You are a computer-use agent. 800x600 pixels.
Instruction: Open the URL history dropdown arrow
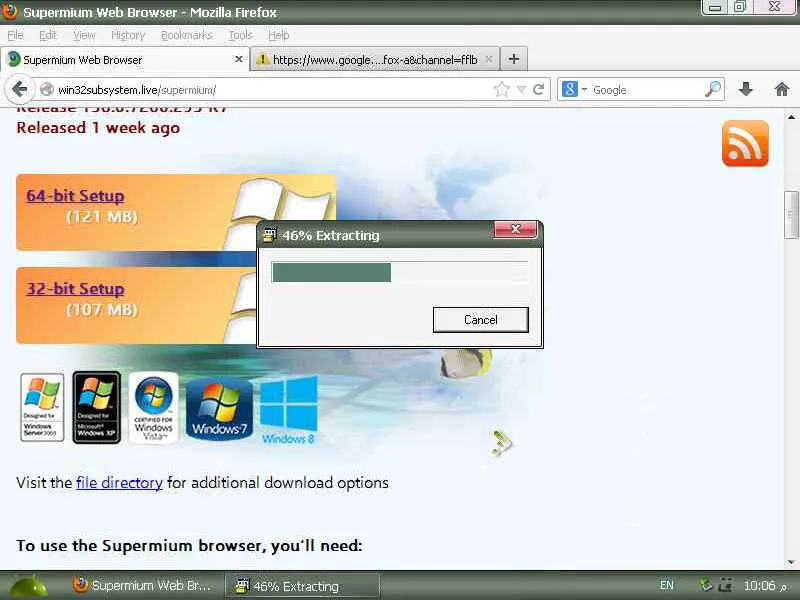(521, 90)
